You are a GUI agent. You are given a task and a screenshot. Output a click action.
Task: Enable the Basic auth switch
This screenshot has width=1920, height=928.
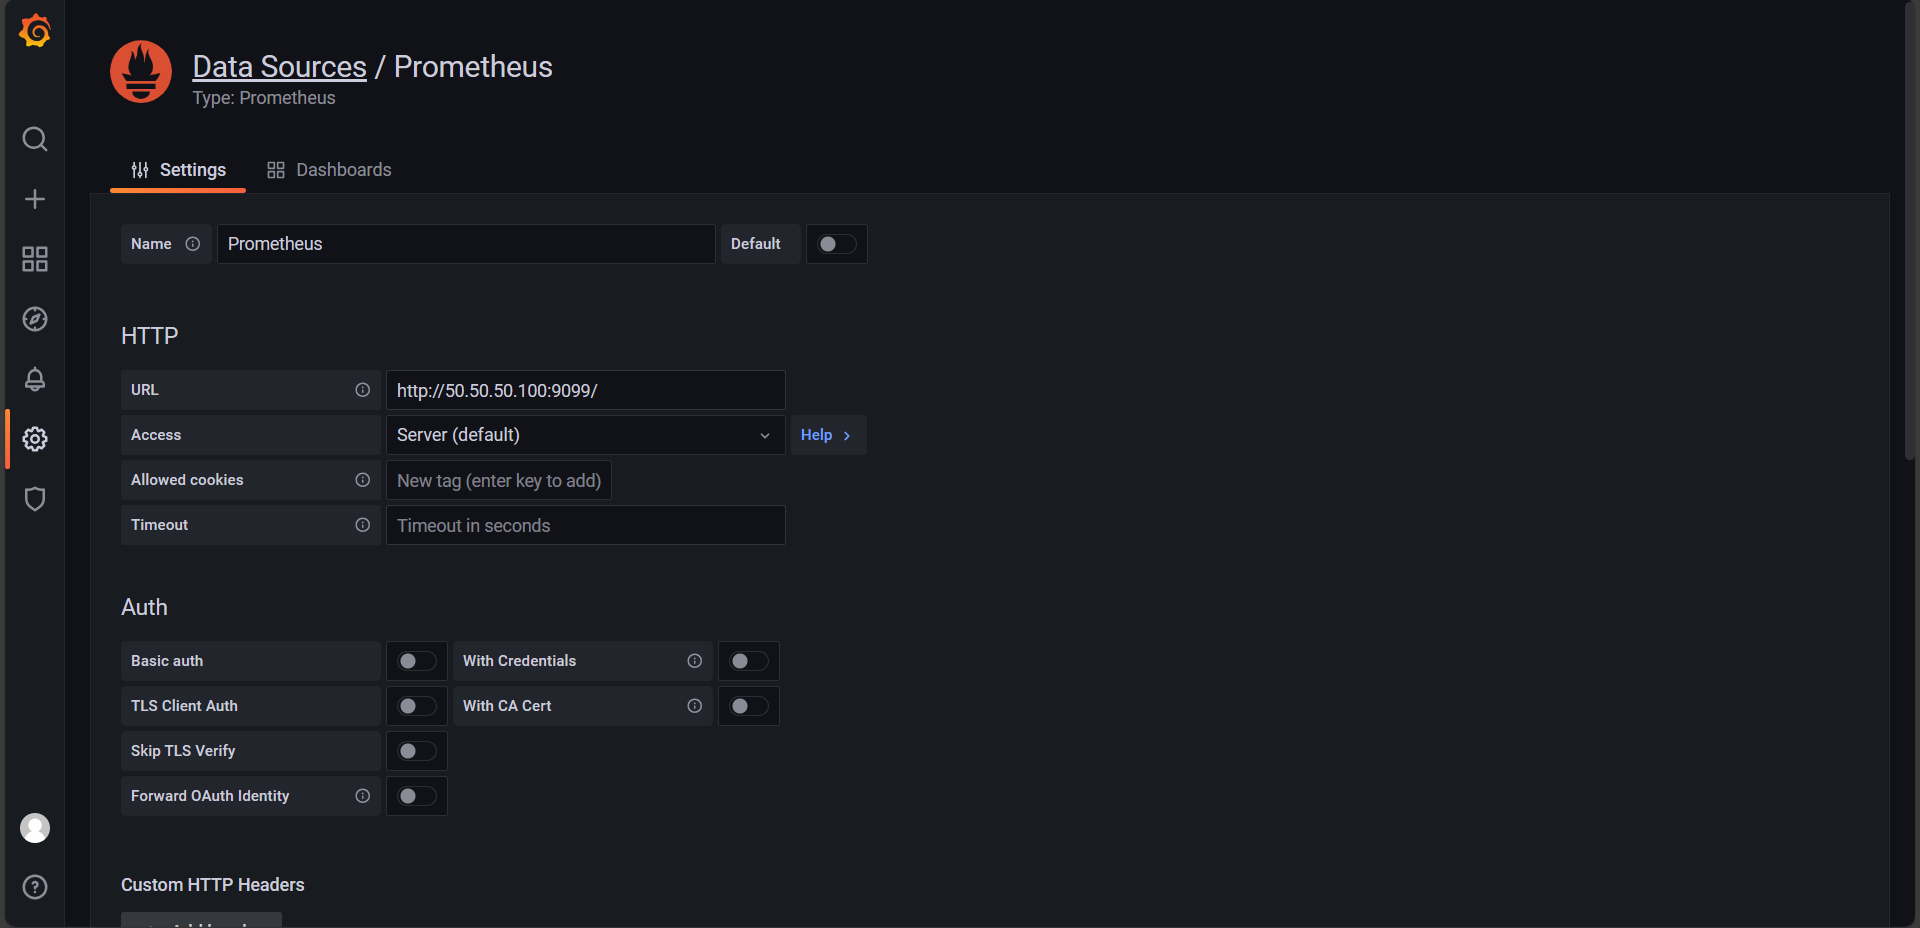[417, 661]
